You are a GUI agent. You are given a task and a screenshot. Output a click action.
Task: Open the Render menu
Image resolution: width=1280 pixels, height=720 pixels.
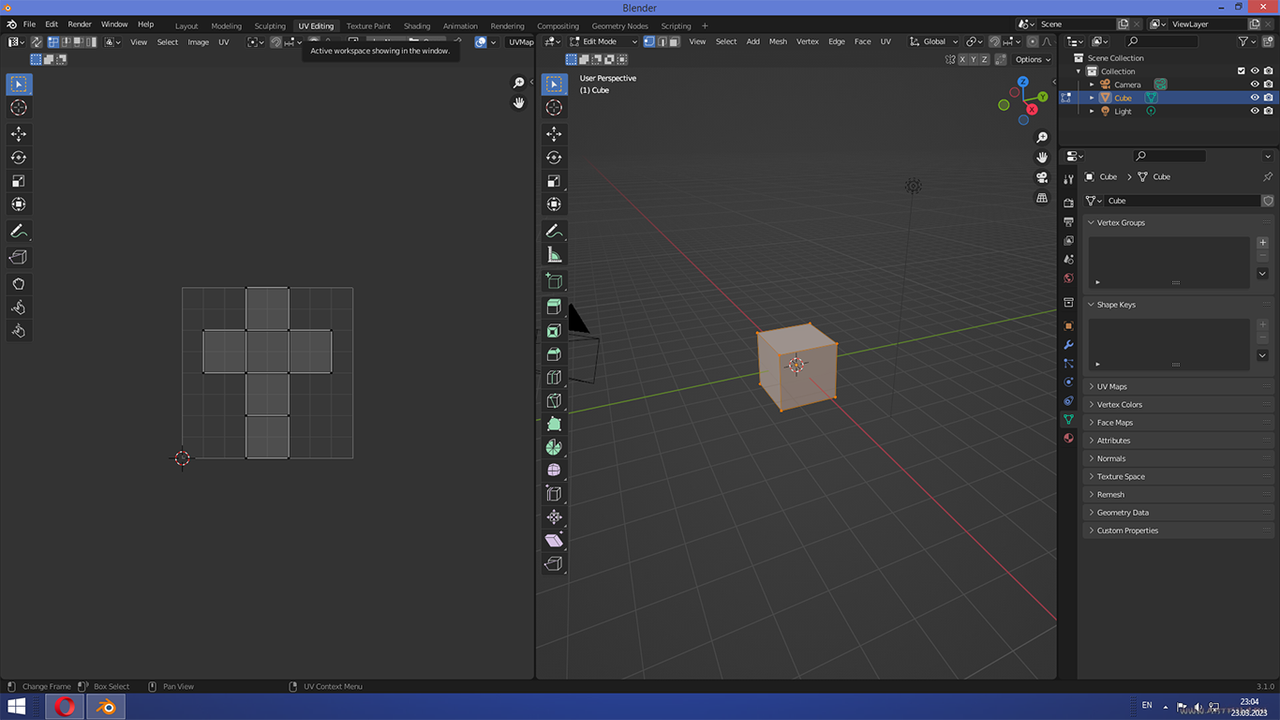pos(80,24)
